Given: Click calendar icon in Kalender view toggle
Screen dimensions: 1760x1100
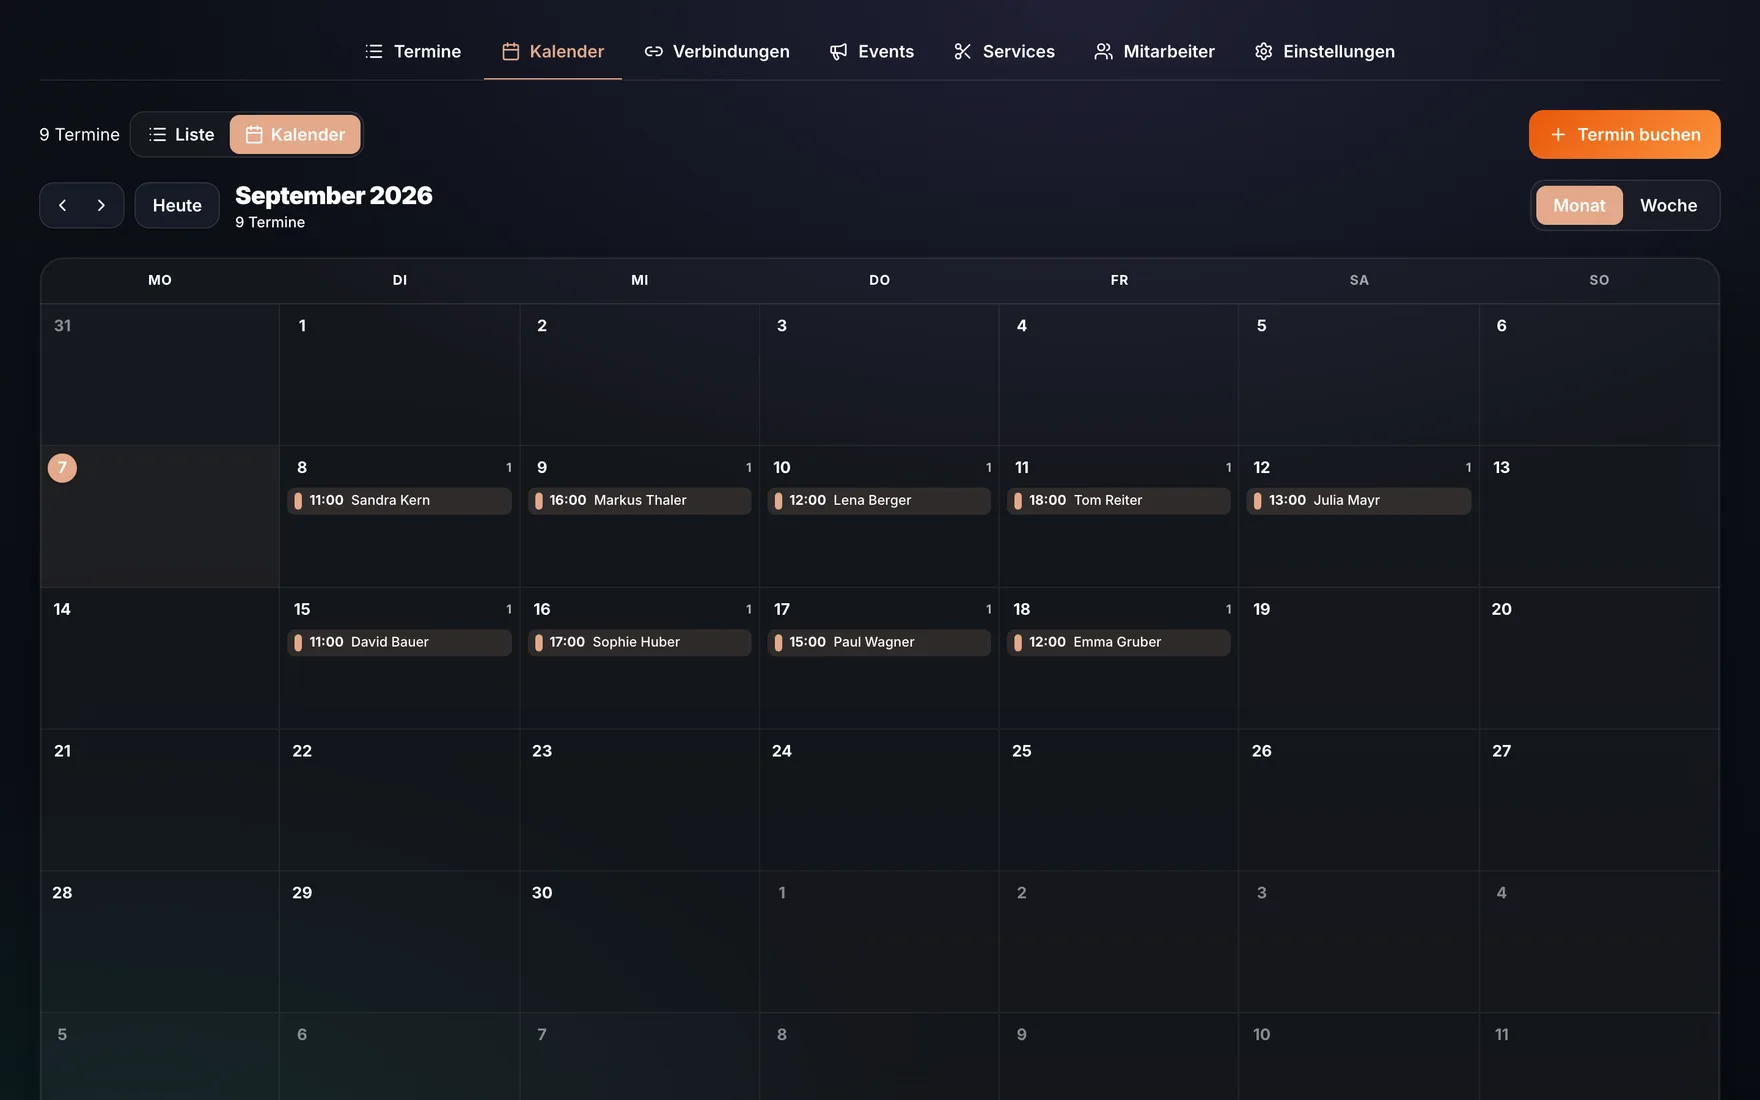Looking at the screenshot, I should coord(254,134).
